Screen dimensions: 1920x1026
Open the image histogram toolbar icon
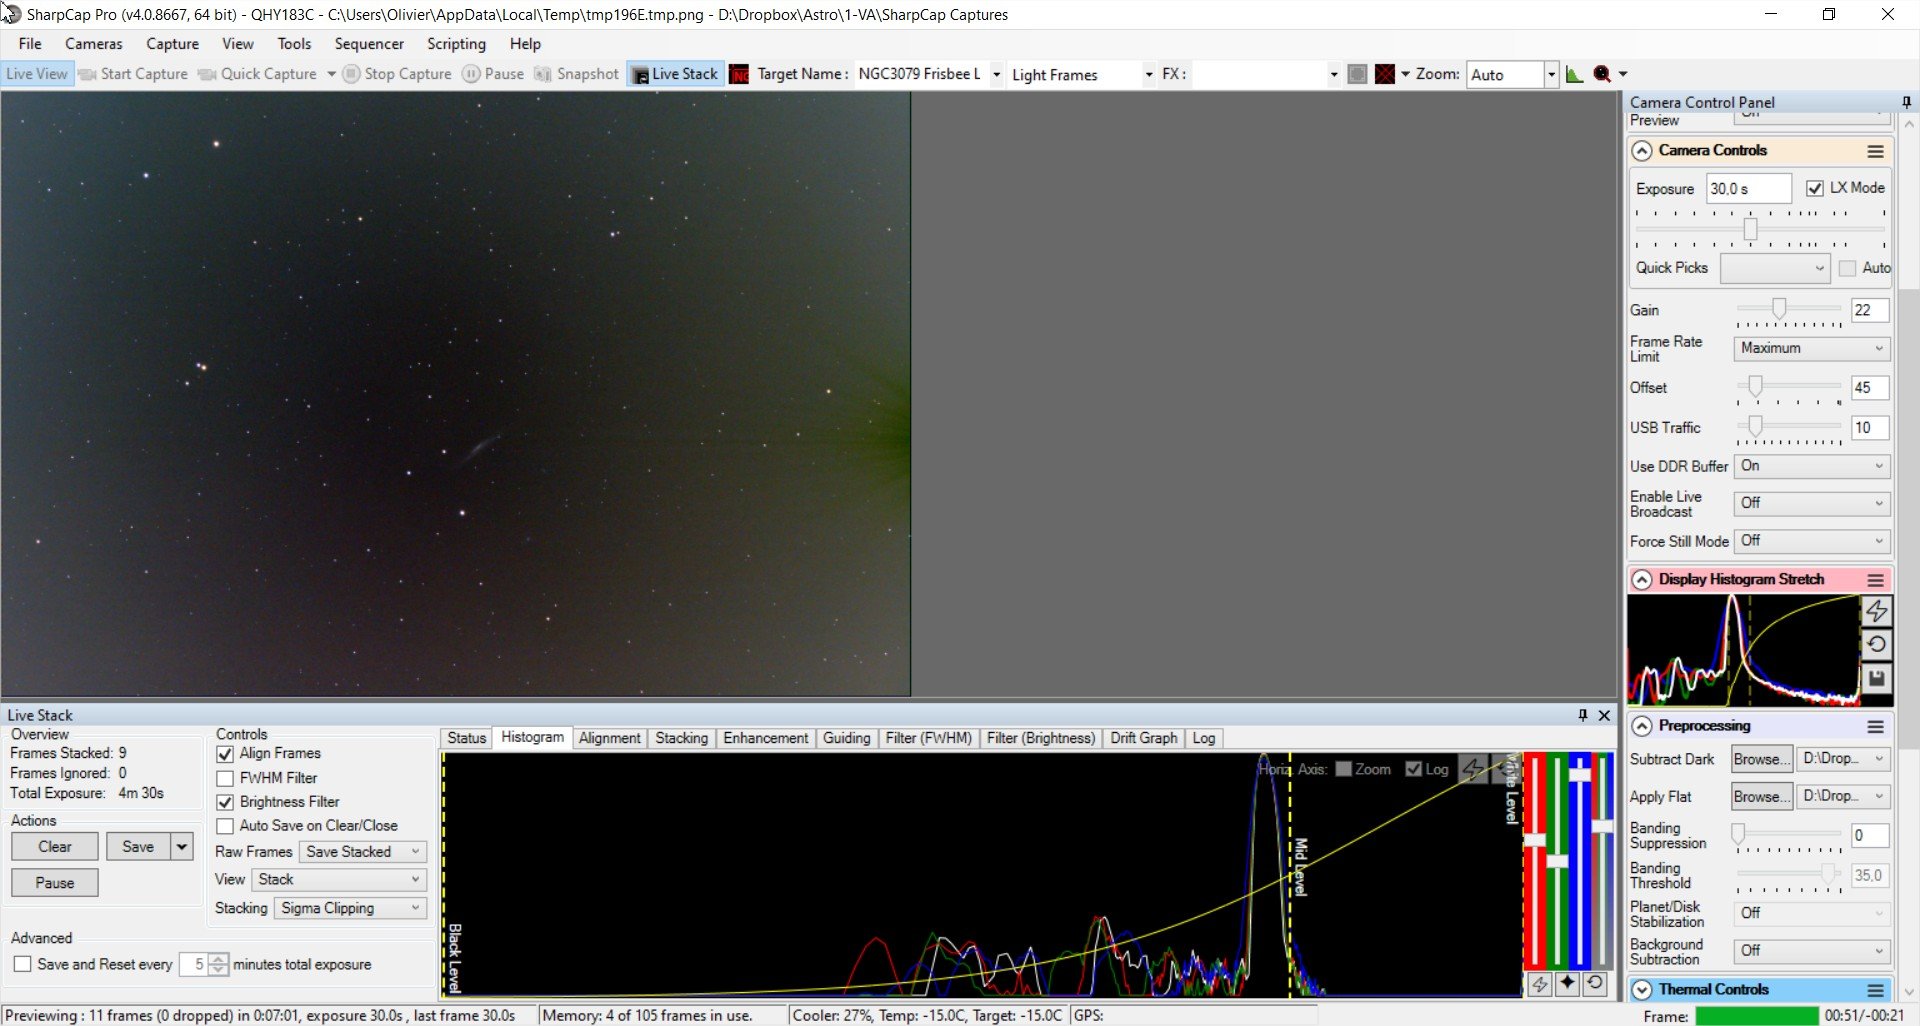point(1574,74)
